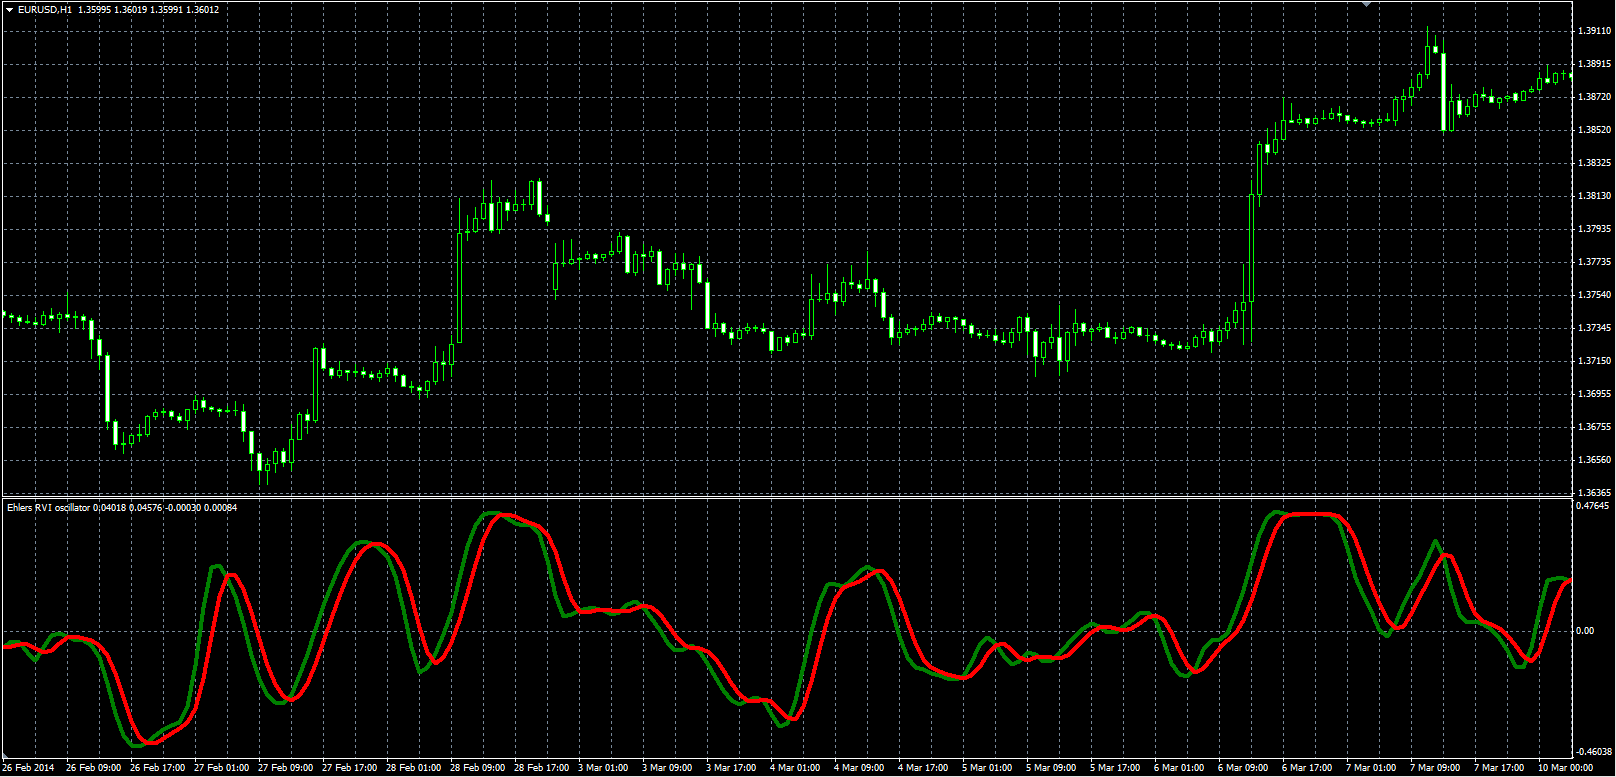Click the 0.47645 oscillator scale value
Image resolution: width=1616 pixels, height=777 pixels.
click(x=1594, y=507)
